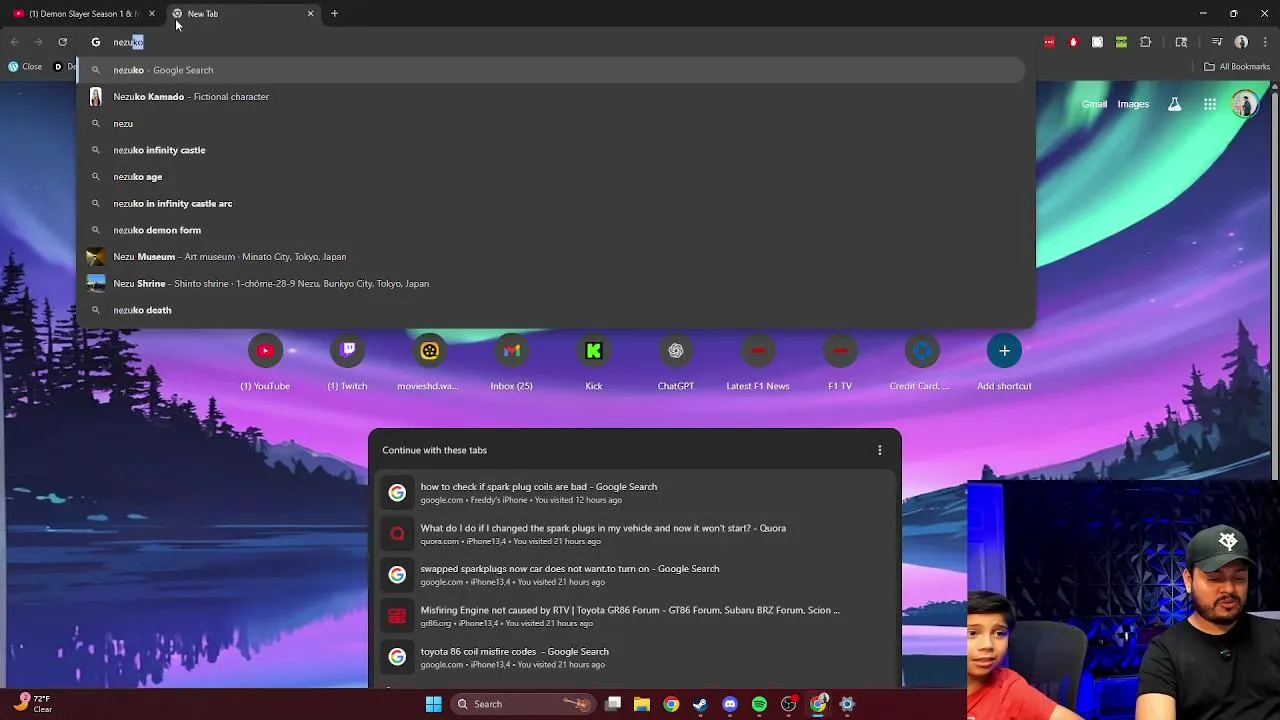Image resolution: width=1280 pixels, height=720 pixels.
Task: Open the Google Lens search icon in toolbar
Action: (x=1181, y=42)
